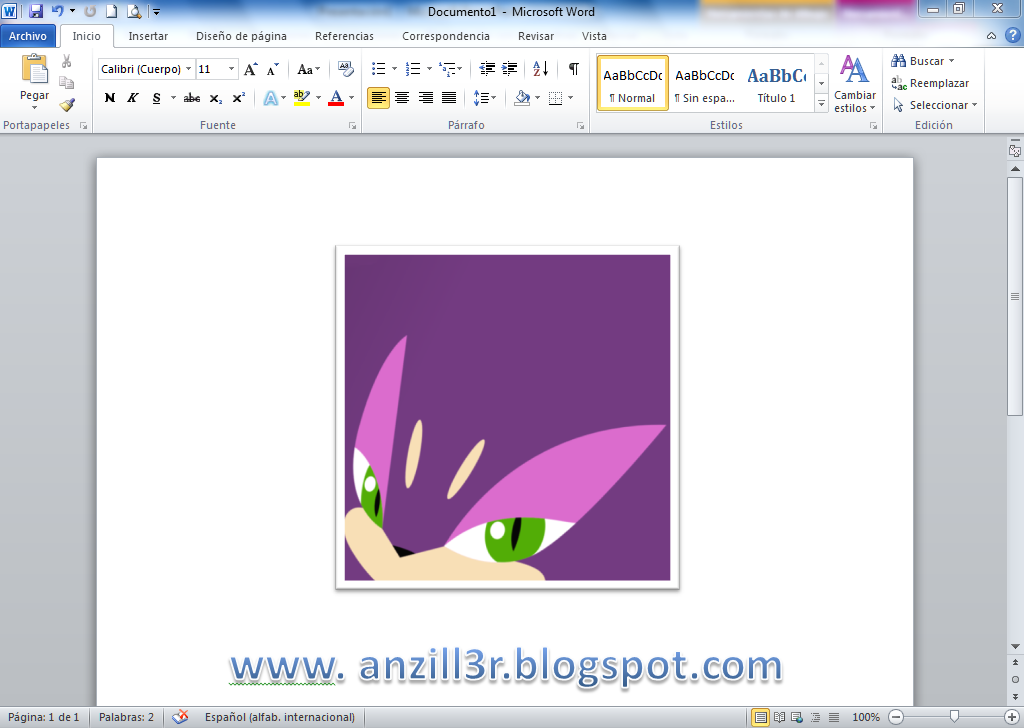Open the line spacing dropdown

pos(485,98)
